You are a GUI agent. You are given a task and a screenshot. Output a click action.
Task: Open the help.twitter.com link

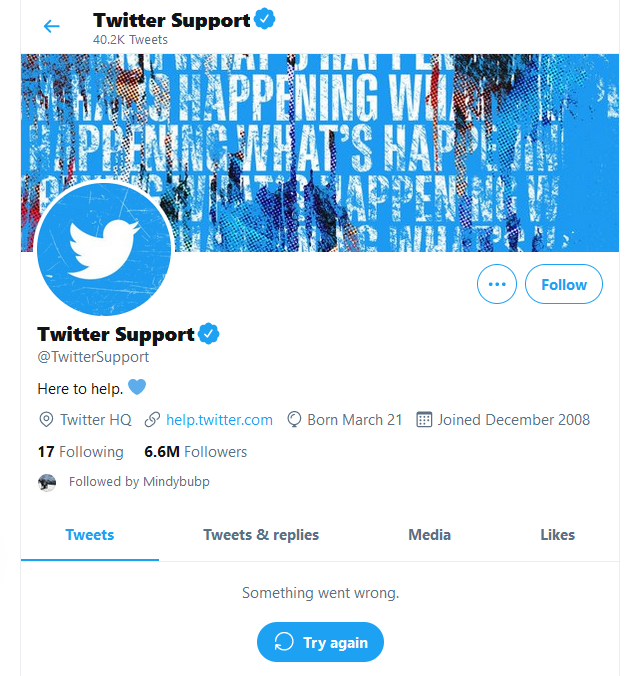[x=219, y=420]
